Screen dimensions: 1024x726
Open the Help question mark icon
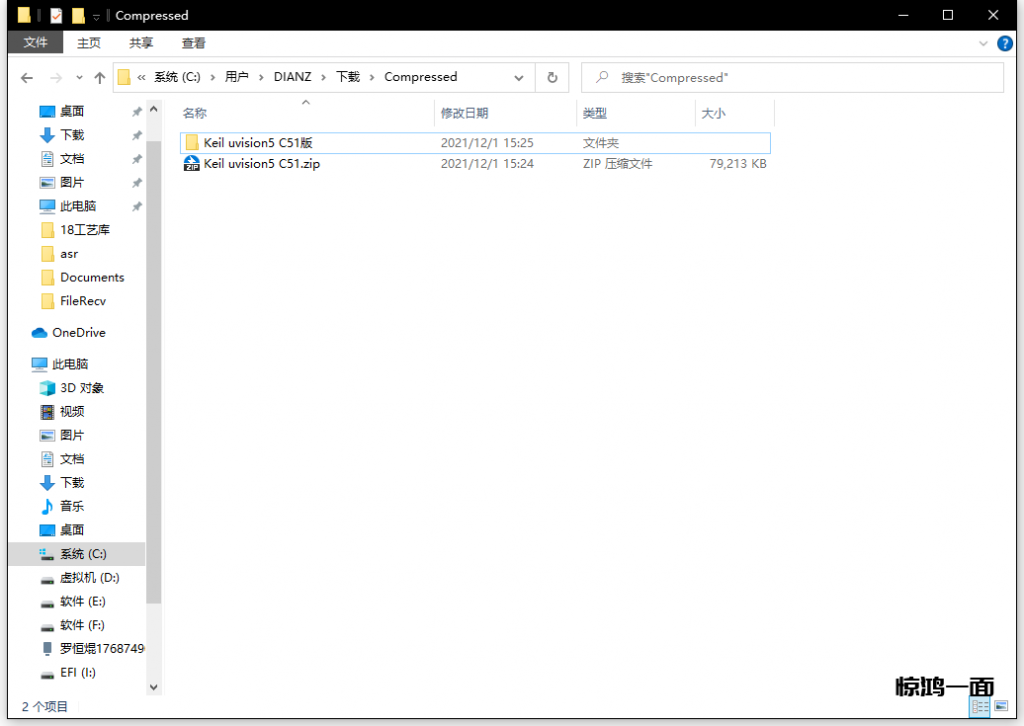(x=1004, y=43)
